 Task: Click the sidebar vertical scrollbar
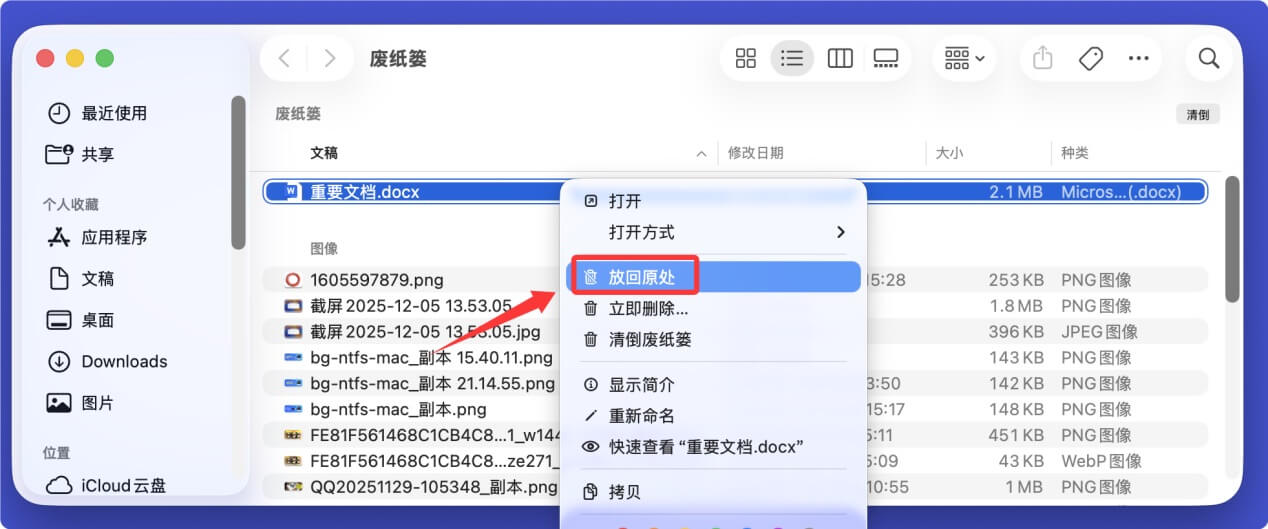point(238,172)
